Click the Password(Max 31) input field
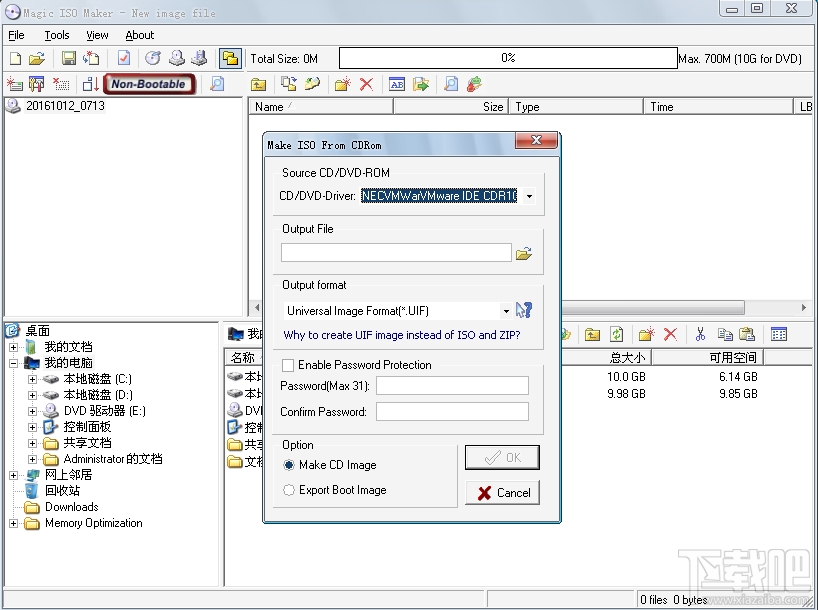 point(452,386)
